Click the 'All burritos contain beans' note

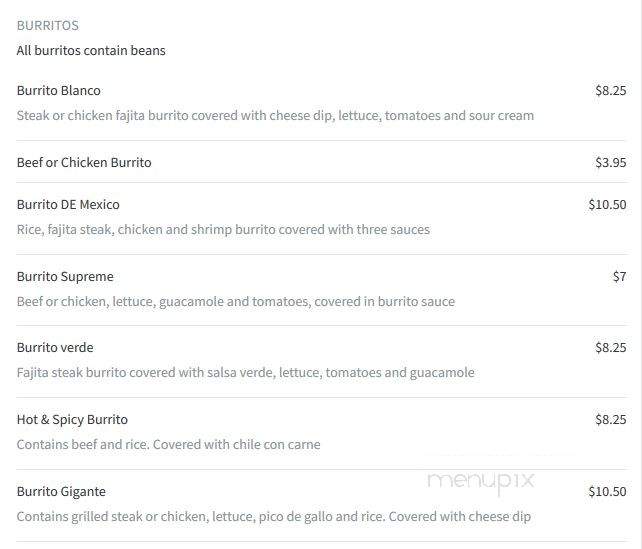point(91,51)
